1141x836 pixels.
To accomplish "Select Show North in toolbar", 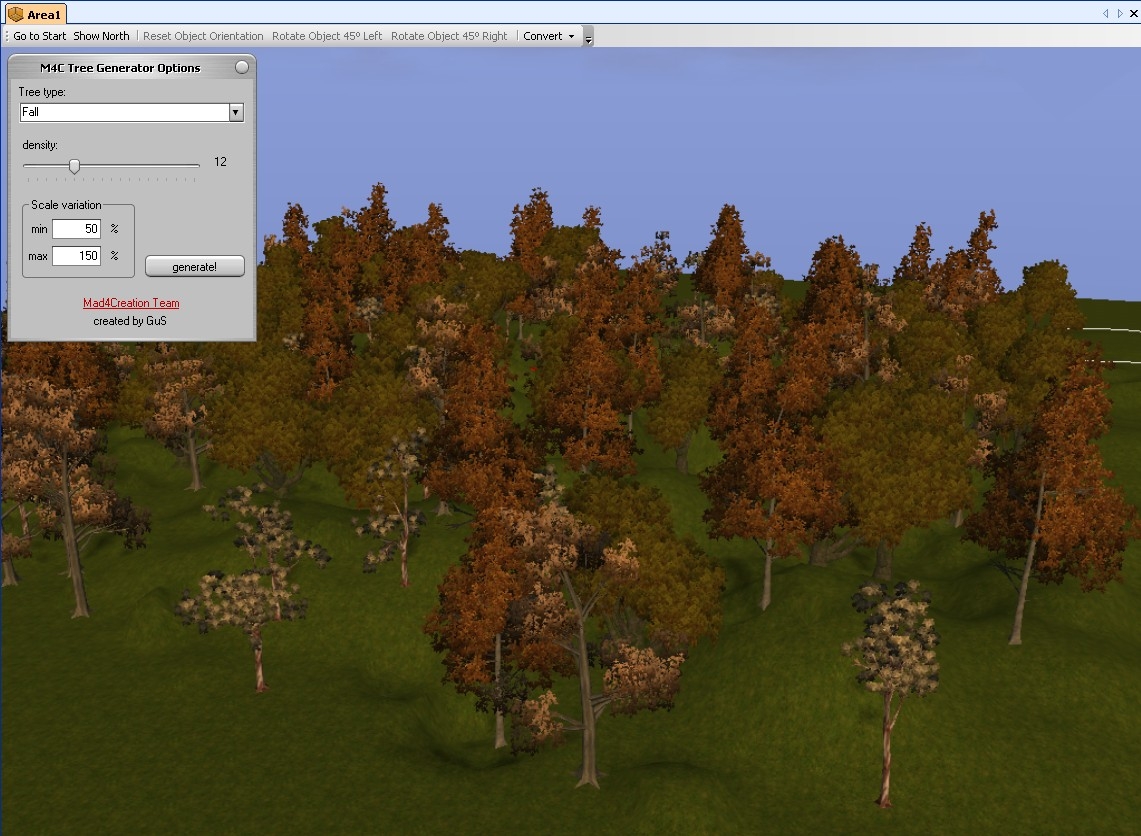I will [101, 36].
